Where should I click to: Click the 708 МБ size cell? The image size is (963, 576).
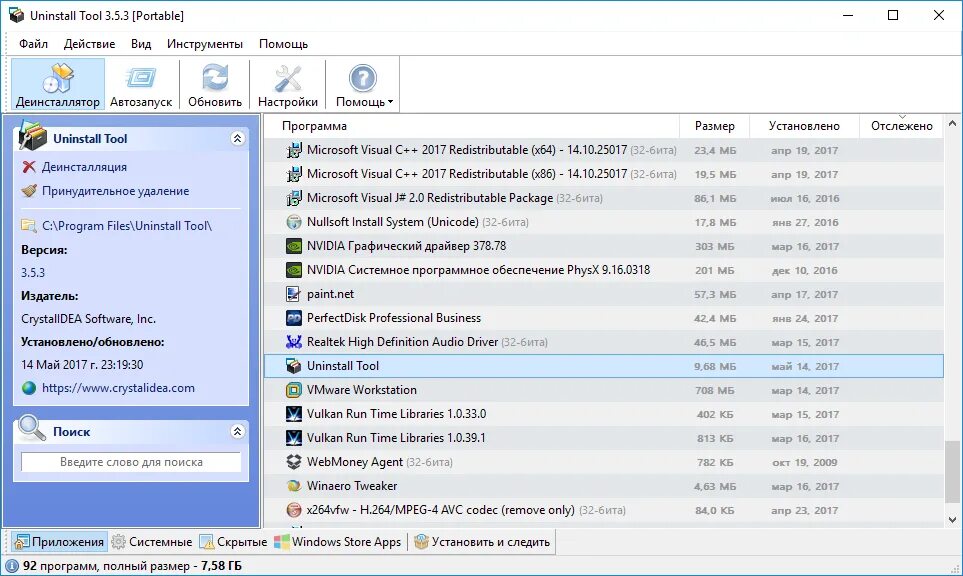pyautogui.click(x=715, y=390)
